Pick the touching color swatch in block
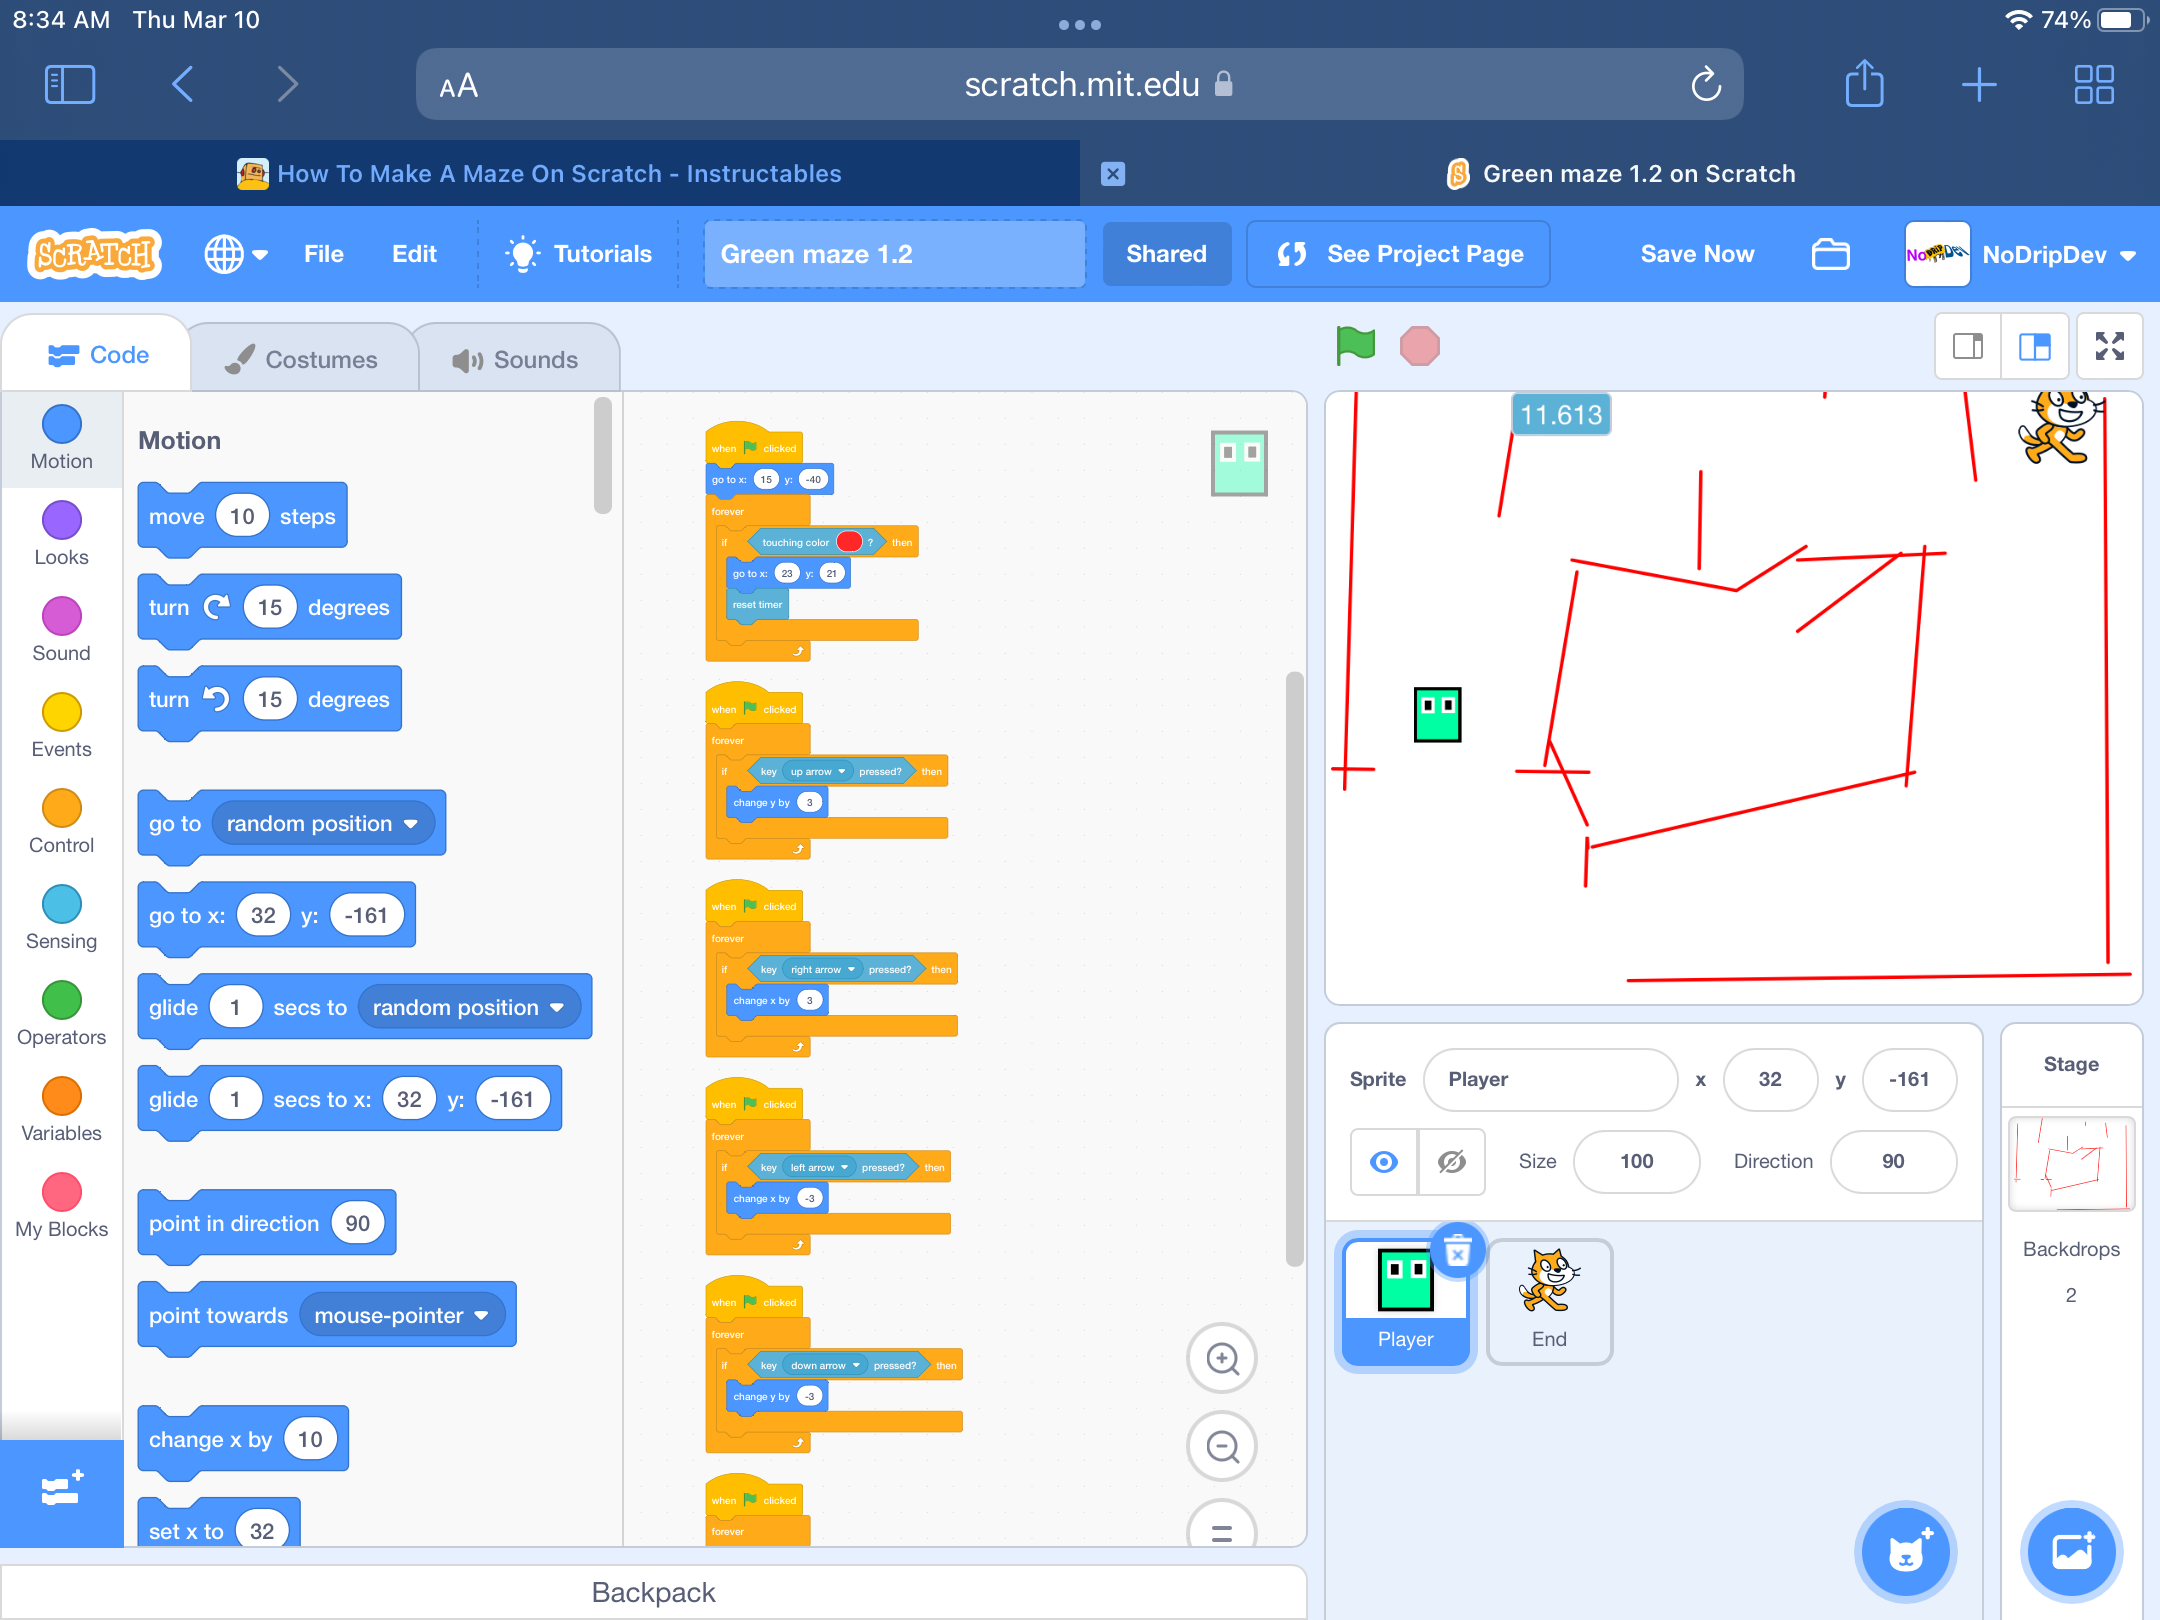The image size is (2160, 1620). (x=849, y=541)
